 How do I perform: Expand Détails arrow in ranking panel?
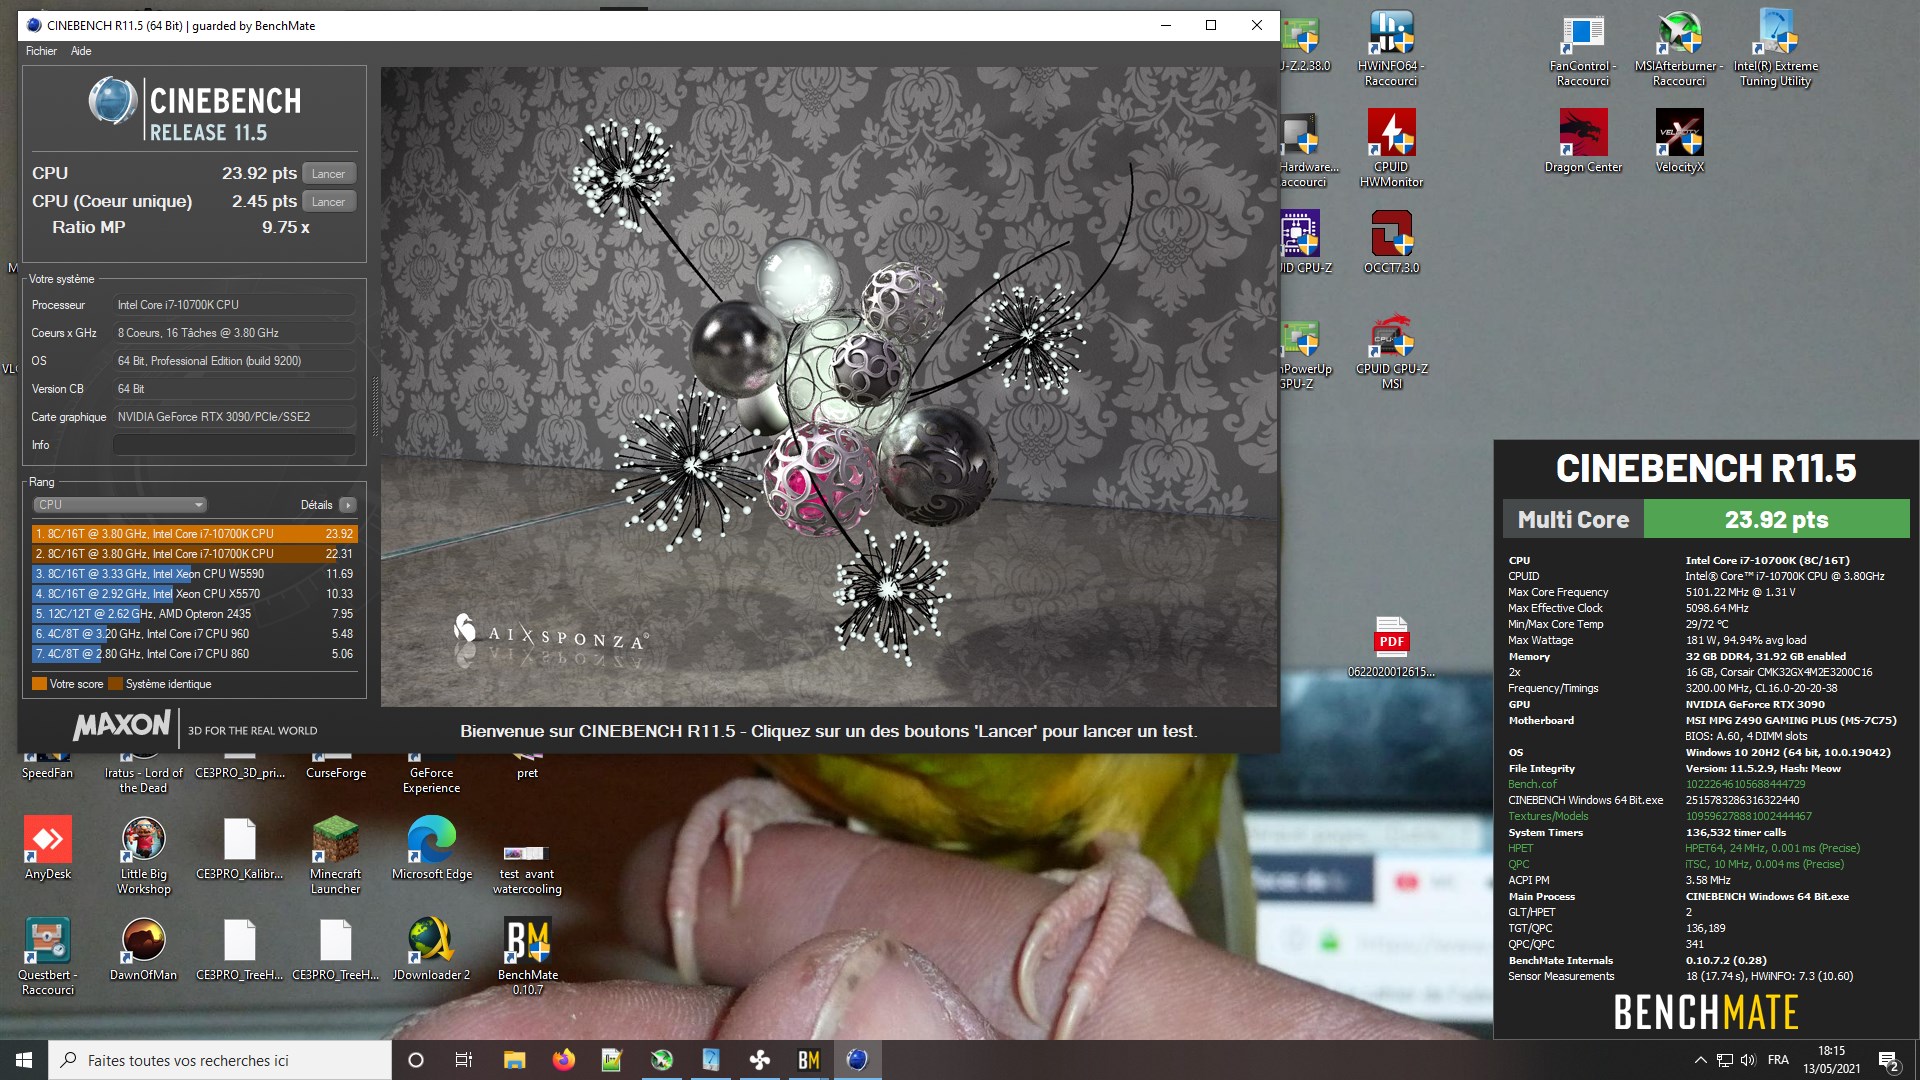(x=348, y=505)
